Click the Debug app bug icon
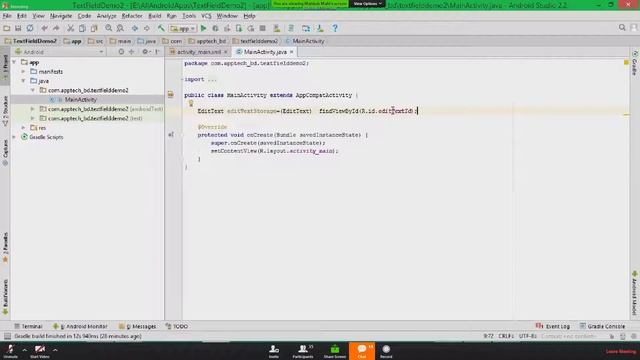This screenshot has width=640, height=360. click(x=215, y=28)
